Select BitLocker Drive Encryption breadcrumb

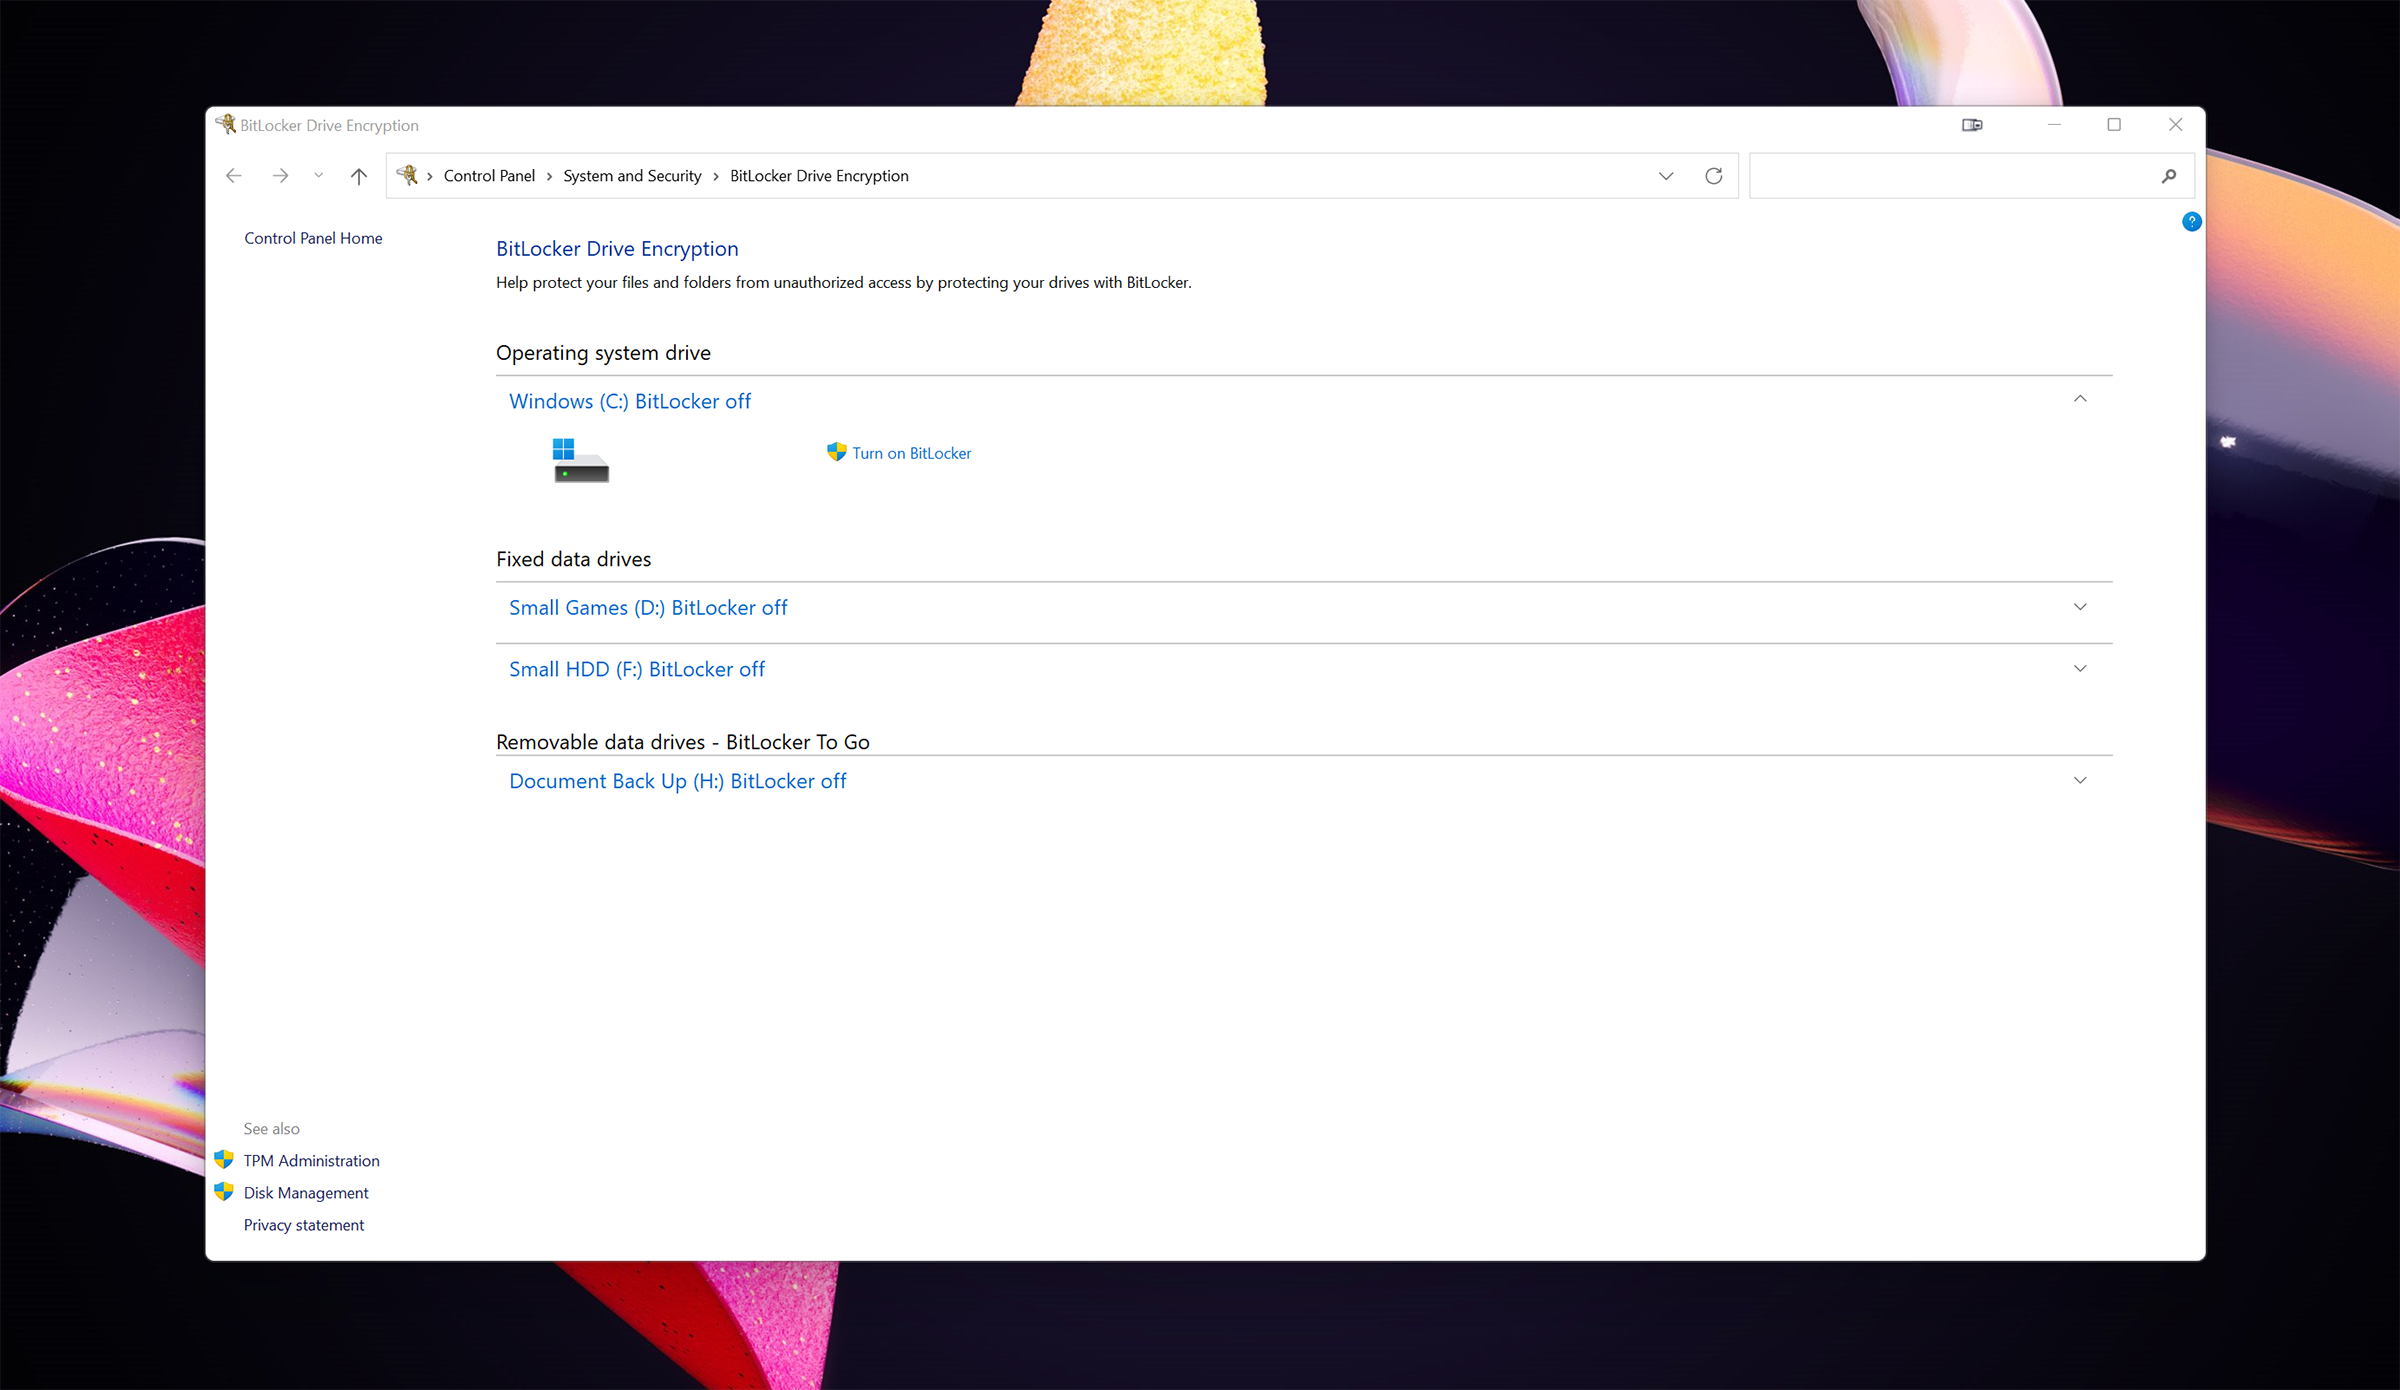click(x=819, y=176)
